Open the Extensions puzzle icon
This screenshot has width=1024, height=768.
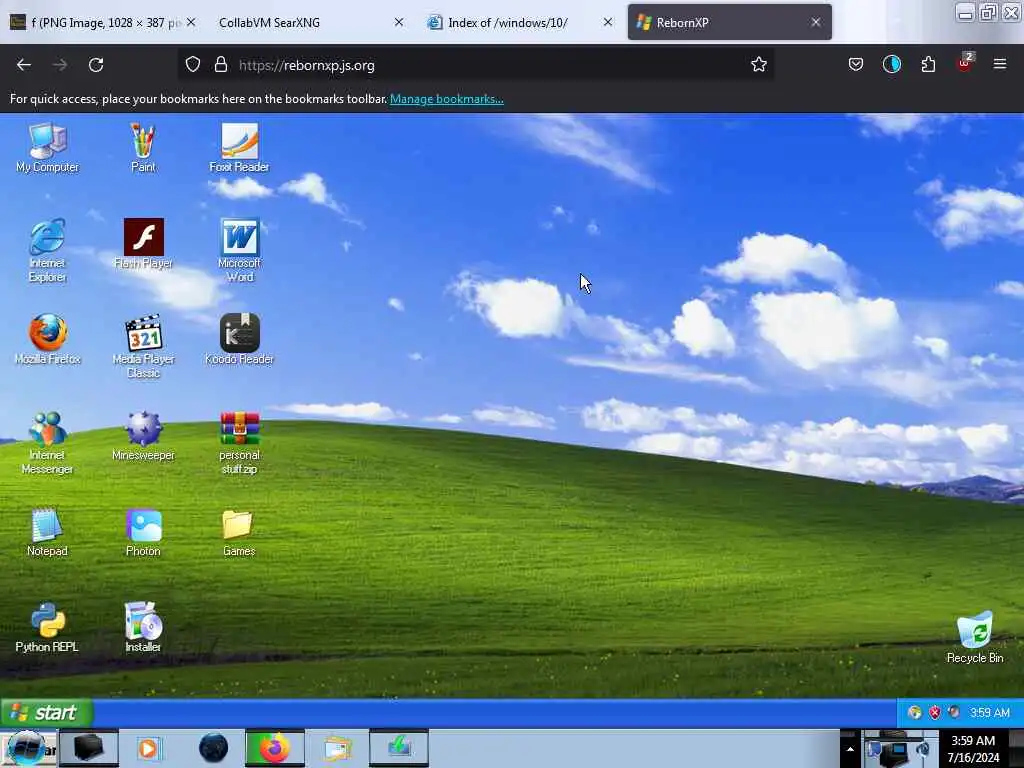point(928,65)
